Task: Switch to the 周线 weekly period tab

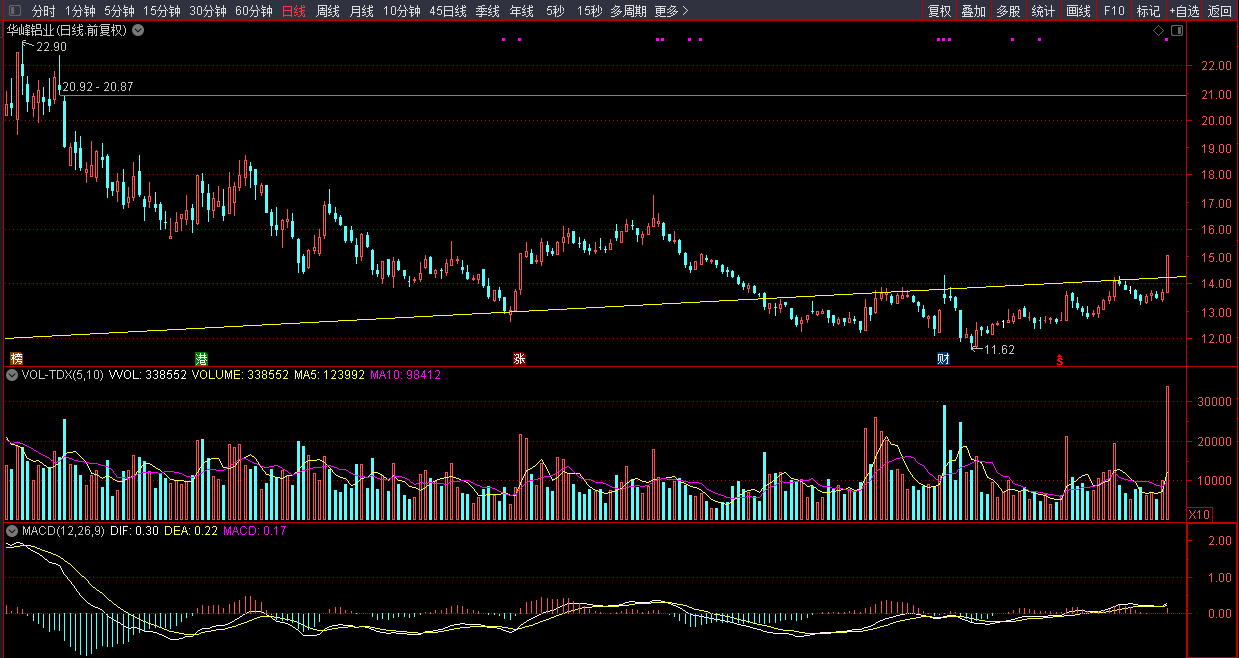Action: point(327,12)
